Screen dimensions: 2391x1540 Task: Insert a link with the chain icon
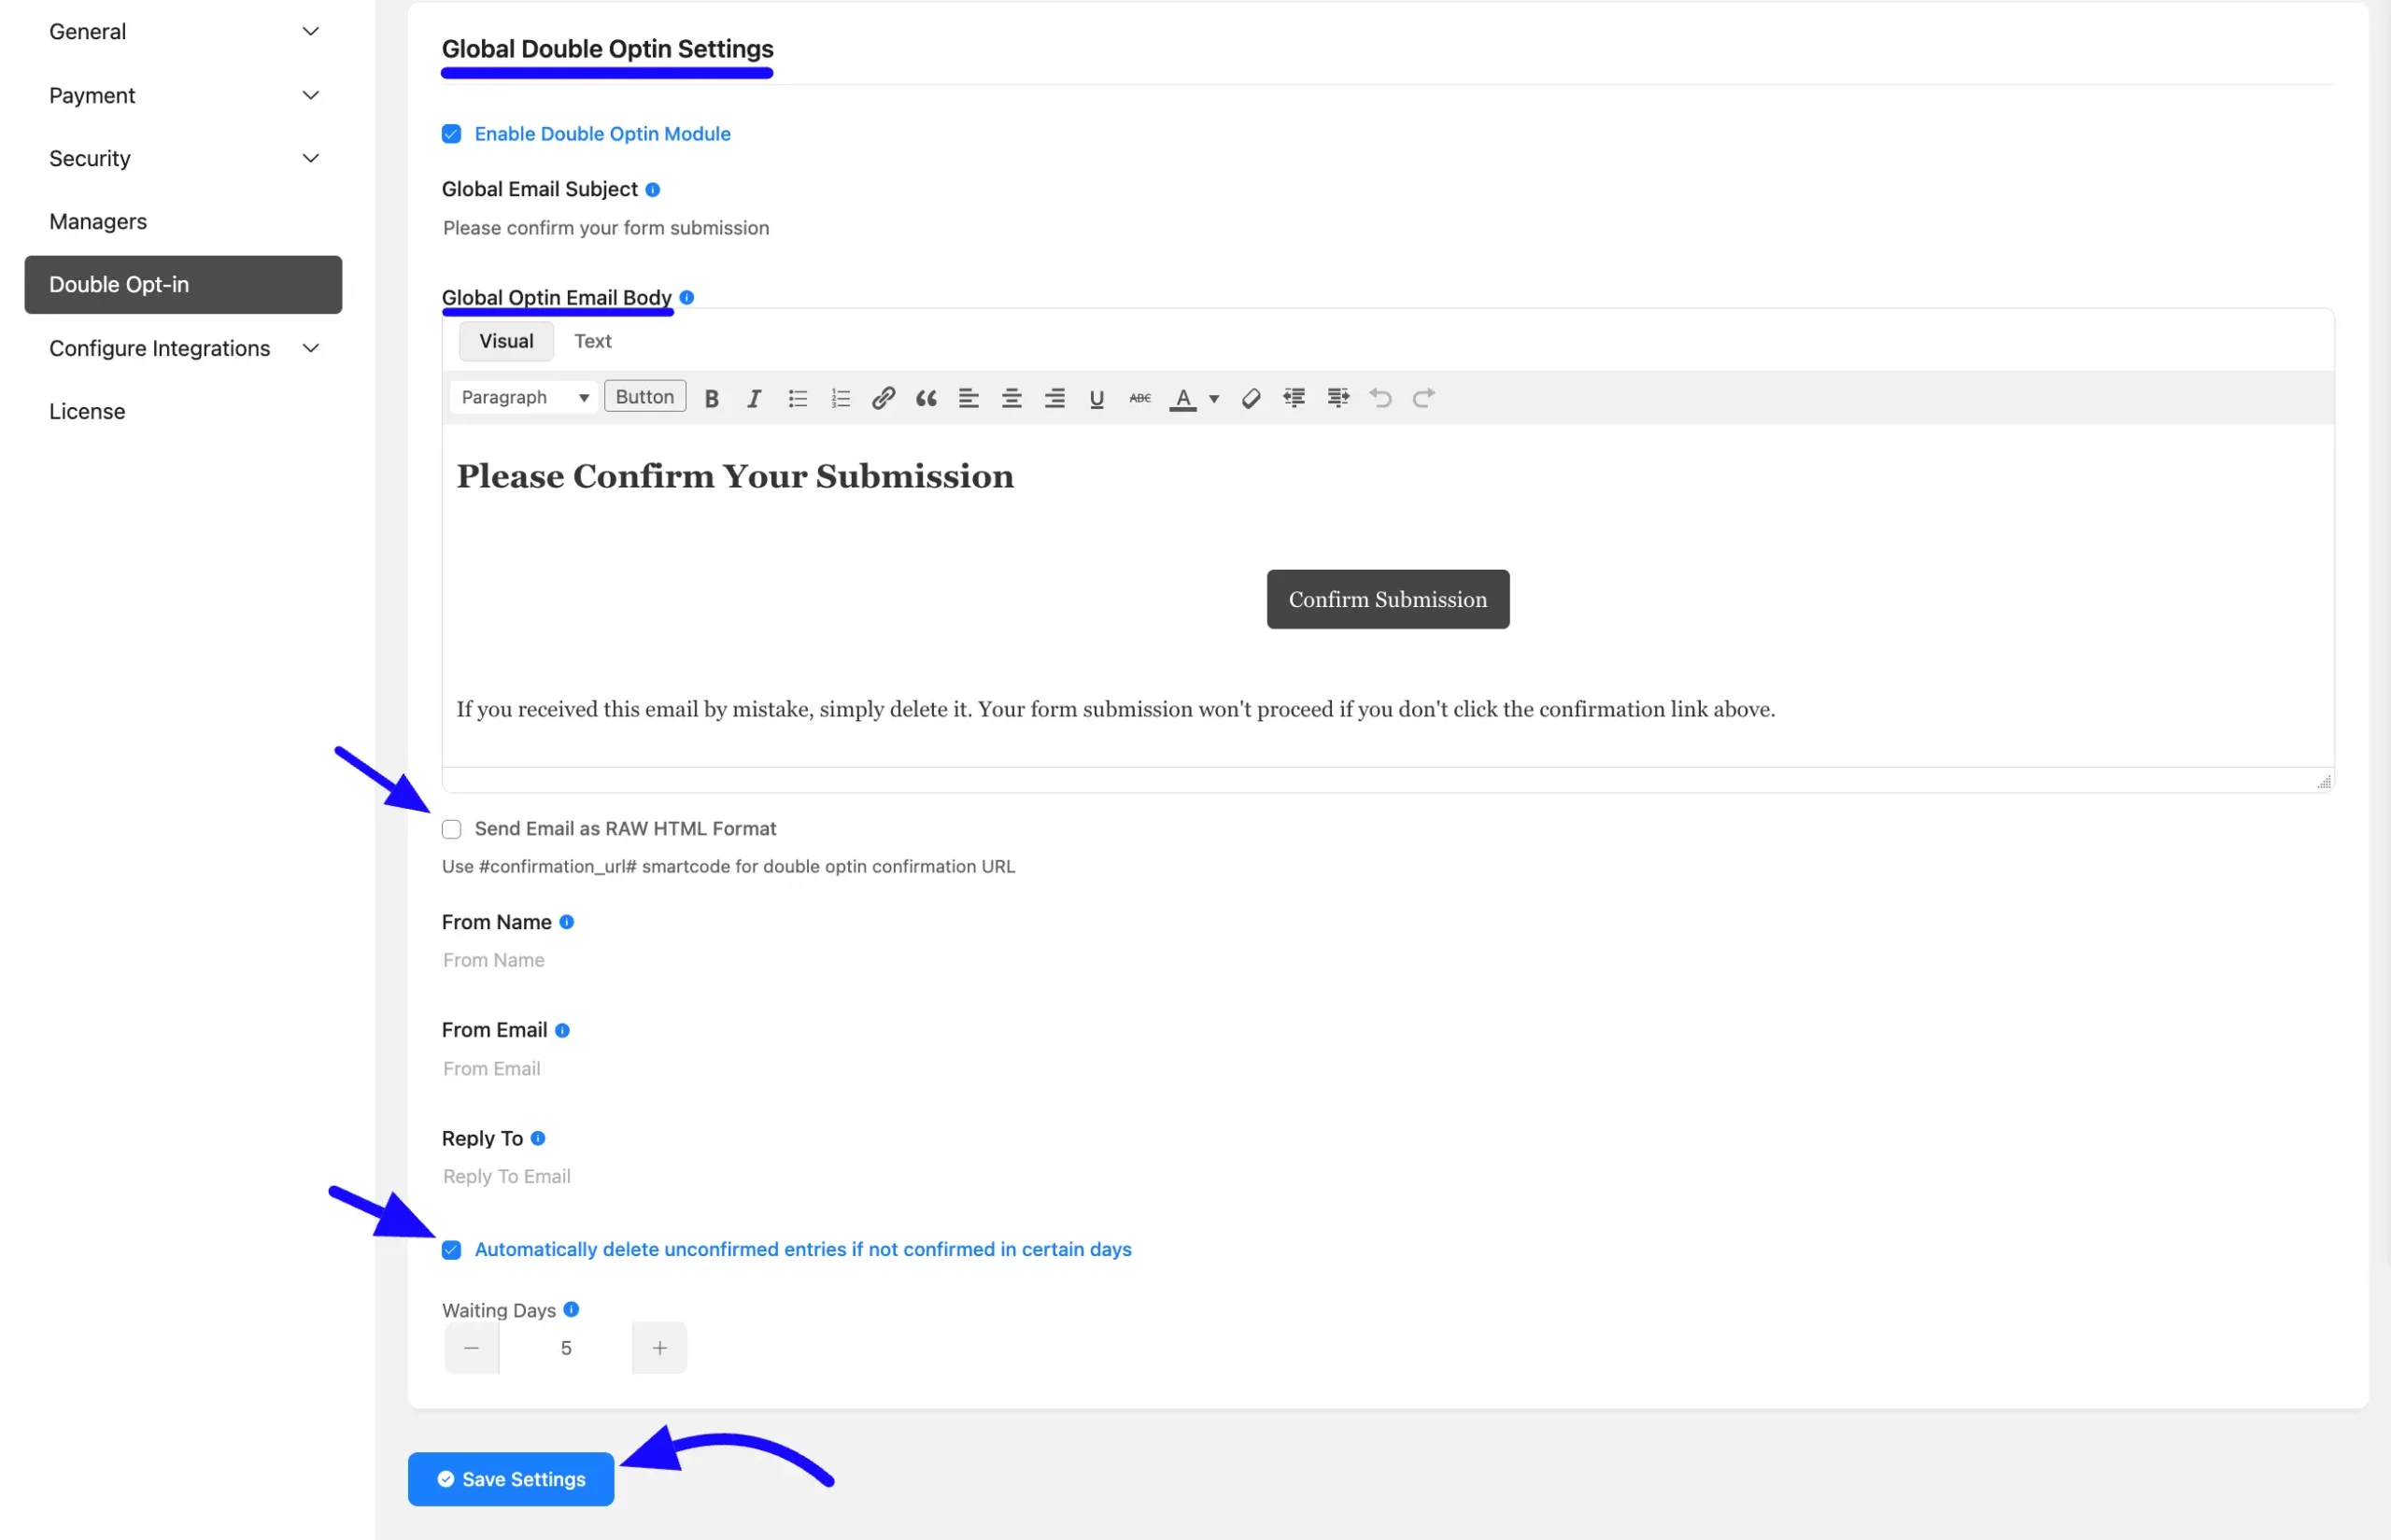click(x=883, y=398)
